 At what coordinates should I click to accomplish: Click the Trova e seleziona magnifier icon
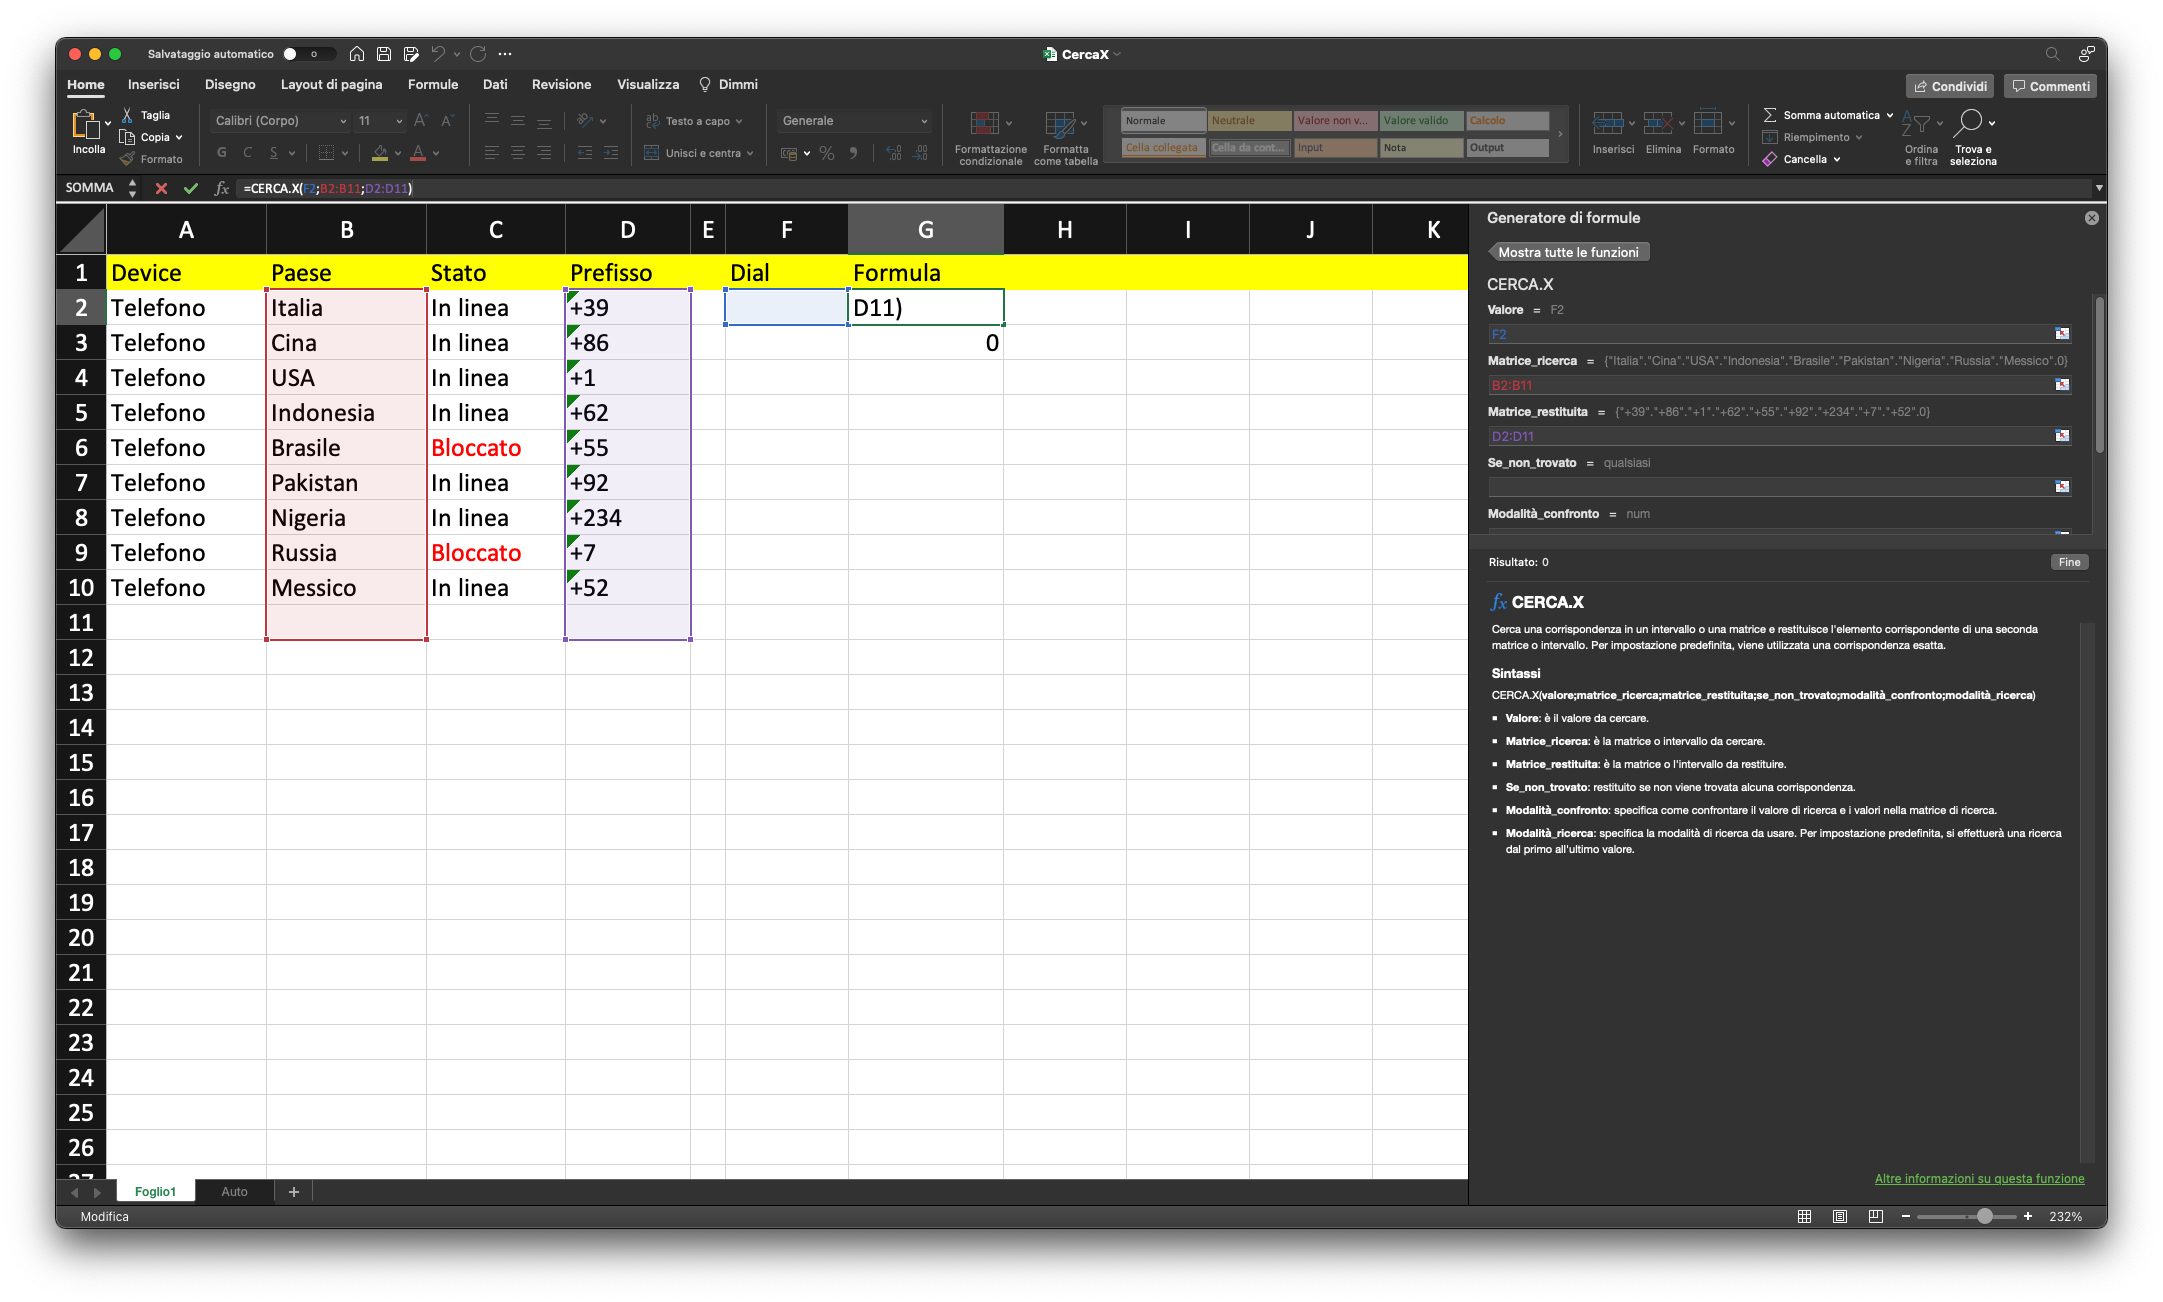click(x=1968, y=123)
